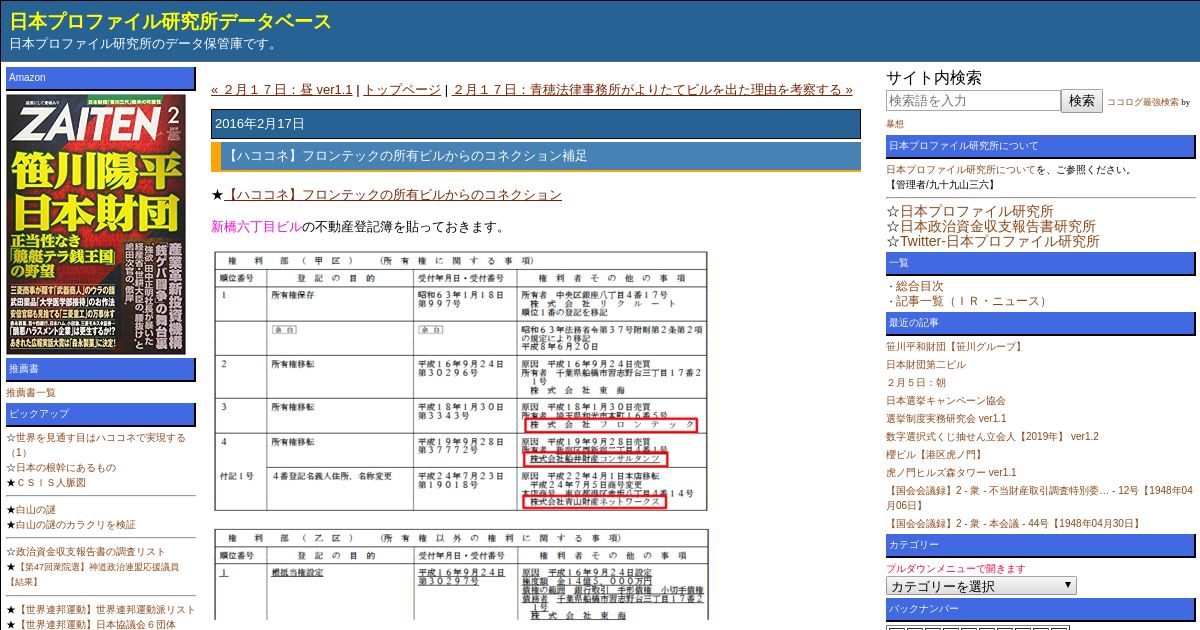Viewport: 1200px width, 630px height.
Task: Go to previous post ２月１７日：昼 ver1.1
Action: [x=282, y=90]
